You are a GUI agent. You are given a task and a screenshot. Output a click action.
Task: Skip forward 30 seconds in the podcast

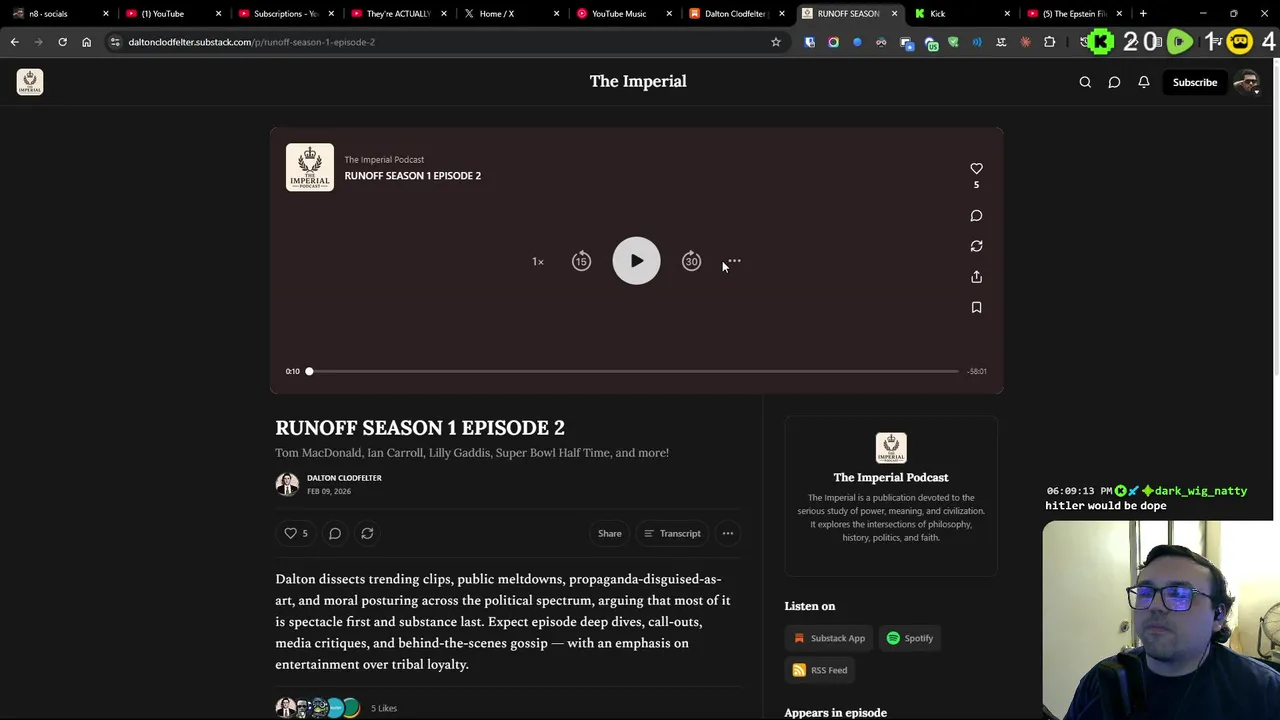point(691,261)
